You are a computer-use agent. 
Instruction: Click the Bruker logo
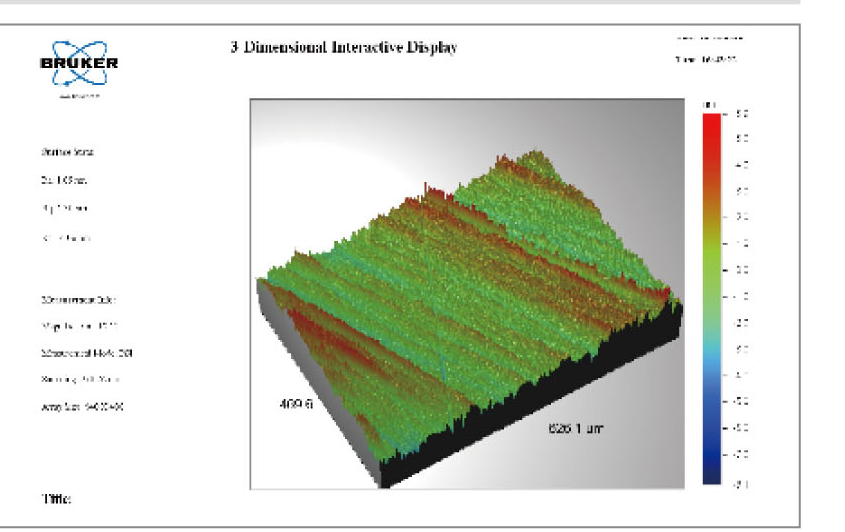pyautogui.click(x=79, y=65)
